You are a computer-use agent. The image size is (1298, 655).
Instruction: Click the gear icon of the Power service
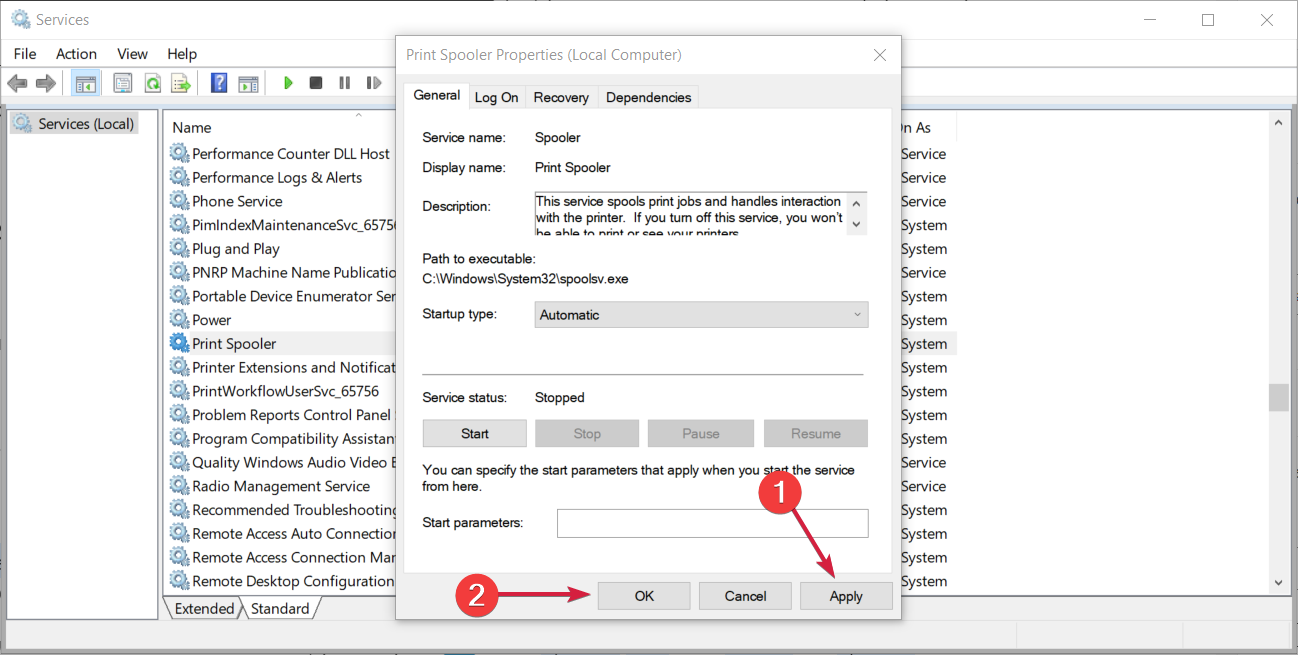pyautogui.click(x=179, y=320)
